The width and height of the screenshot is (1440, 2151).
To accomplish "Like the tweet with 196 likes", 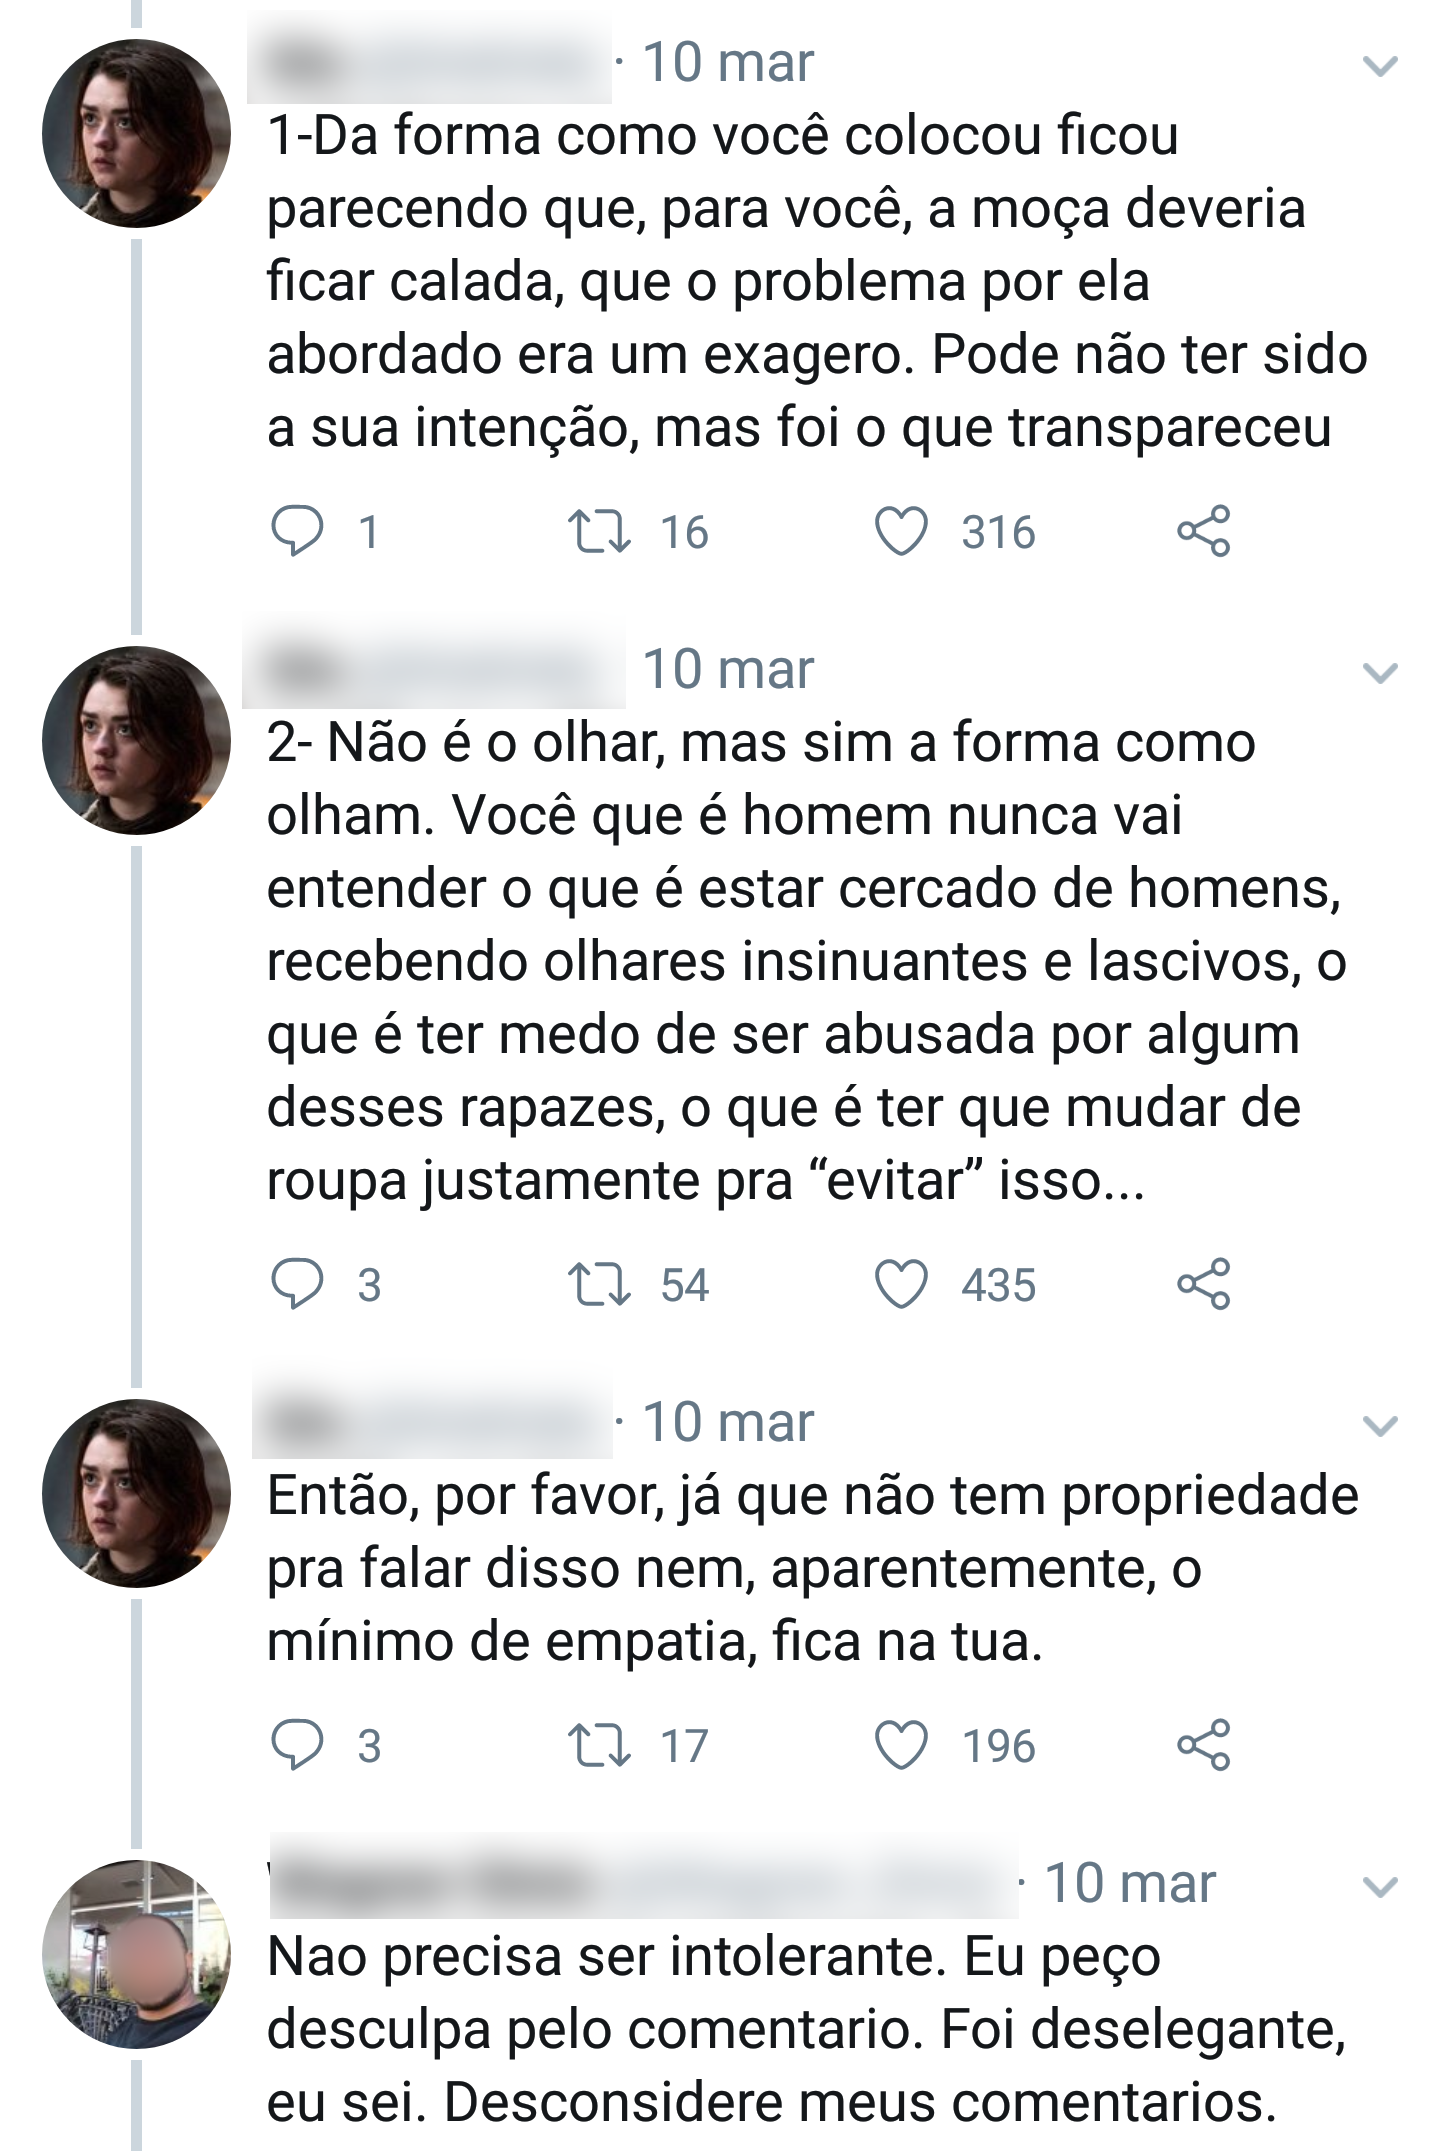I will (x=901, y=1745).
